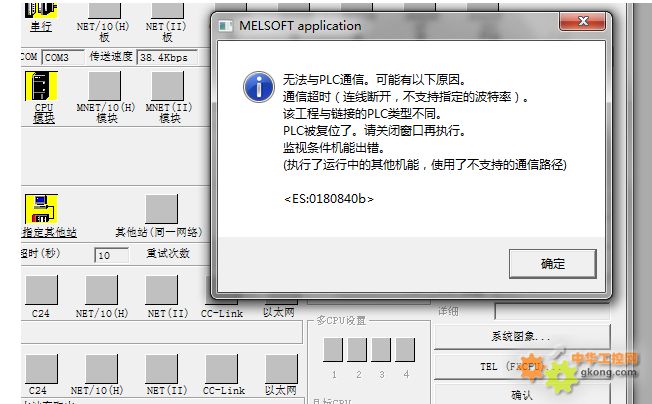Image resolution: width=652 pixels, height=404 pixels.
Task: Close the MELSOFT application dialog
Action: (583, 21)
